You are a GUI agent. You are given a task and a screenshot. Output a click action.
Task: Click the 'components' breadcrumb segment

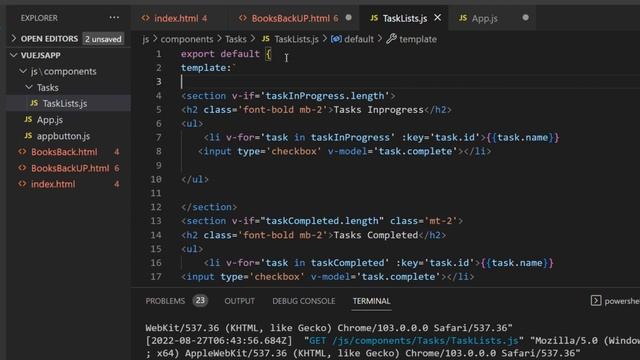(x=187, y=39)
